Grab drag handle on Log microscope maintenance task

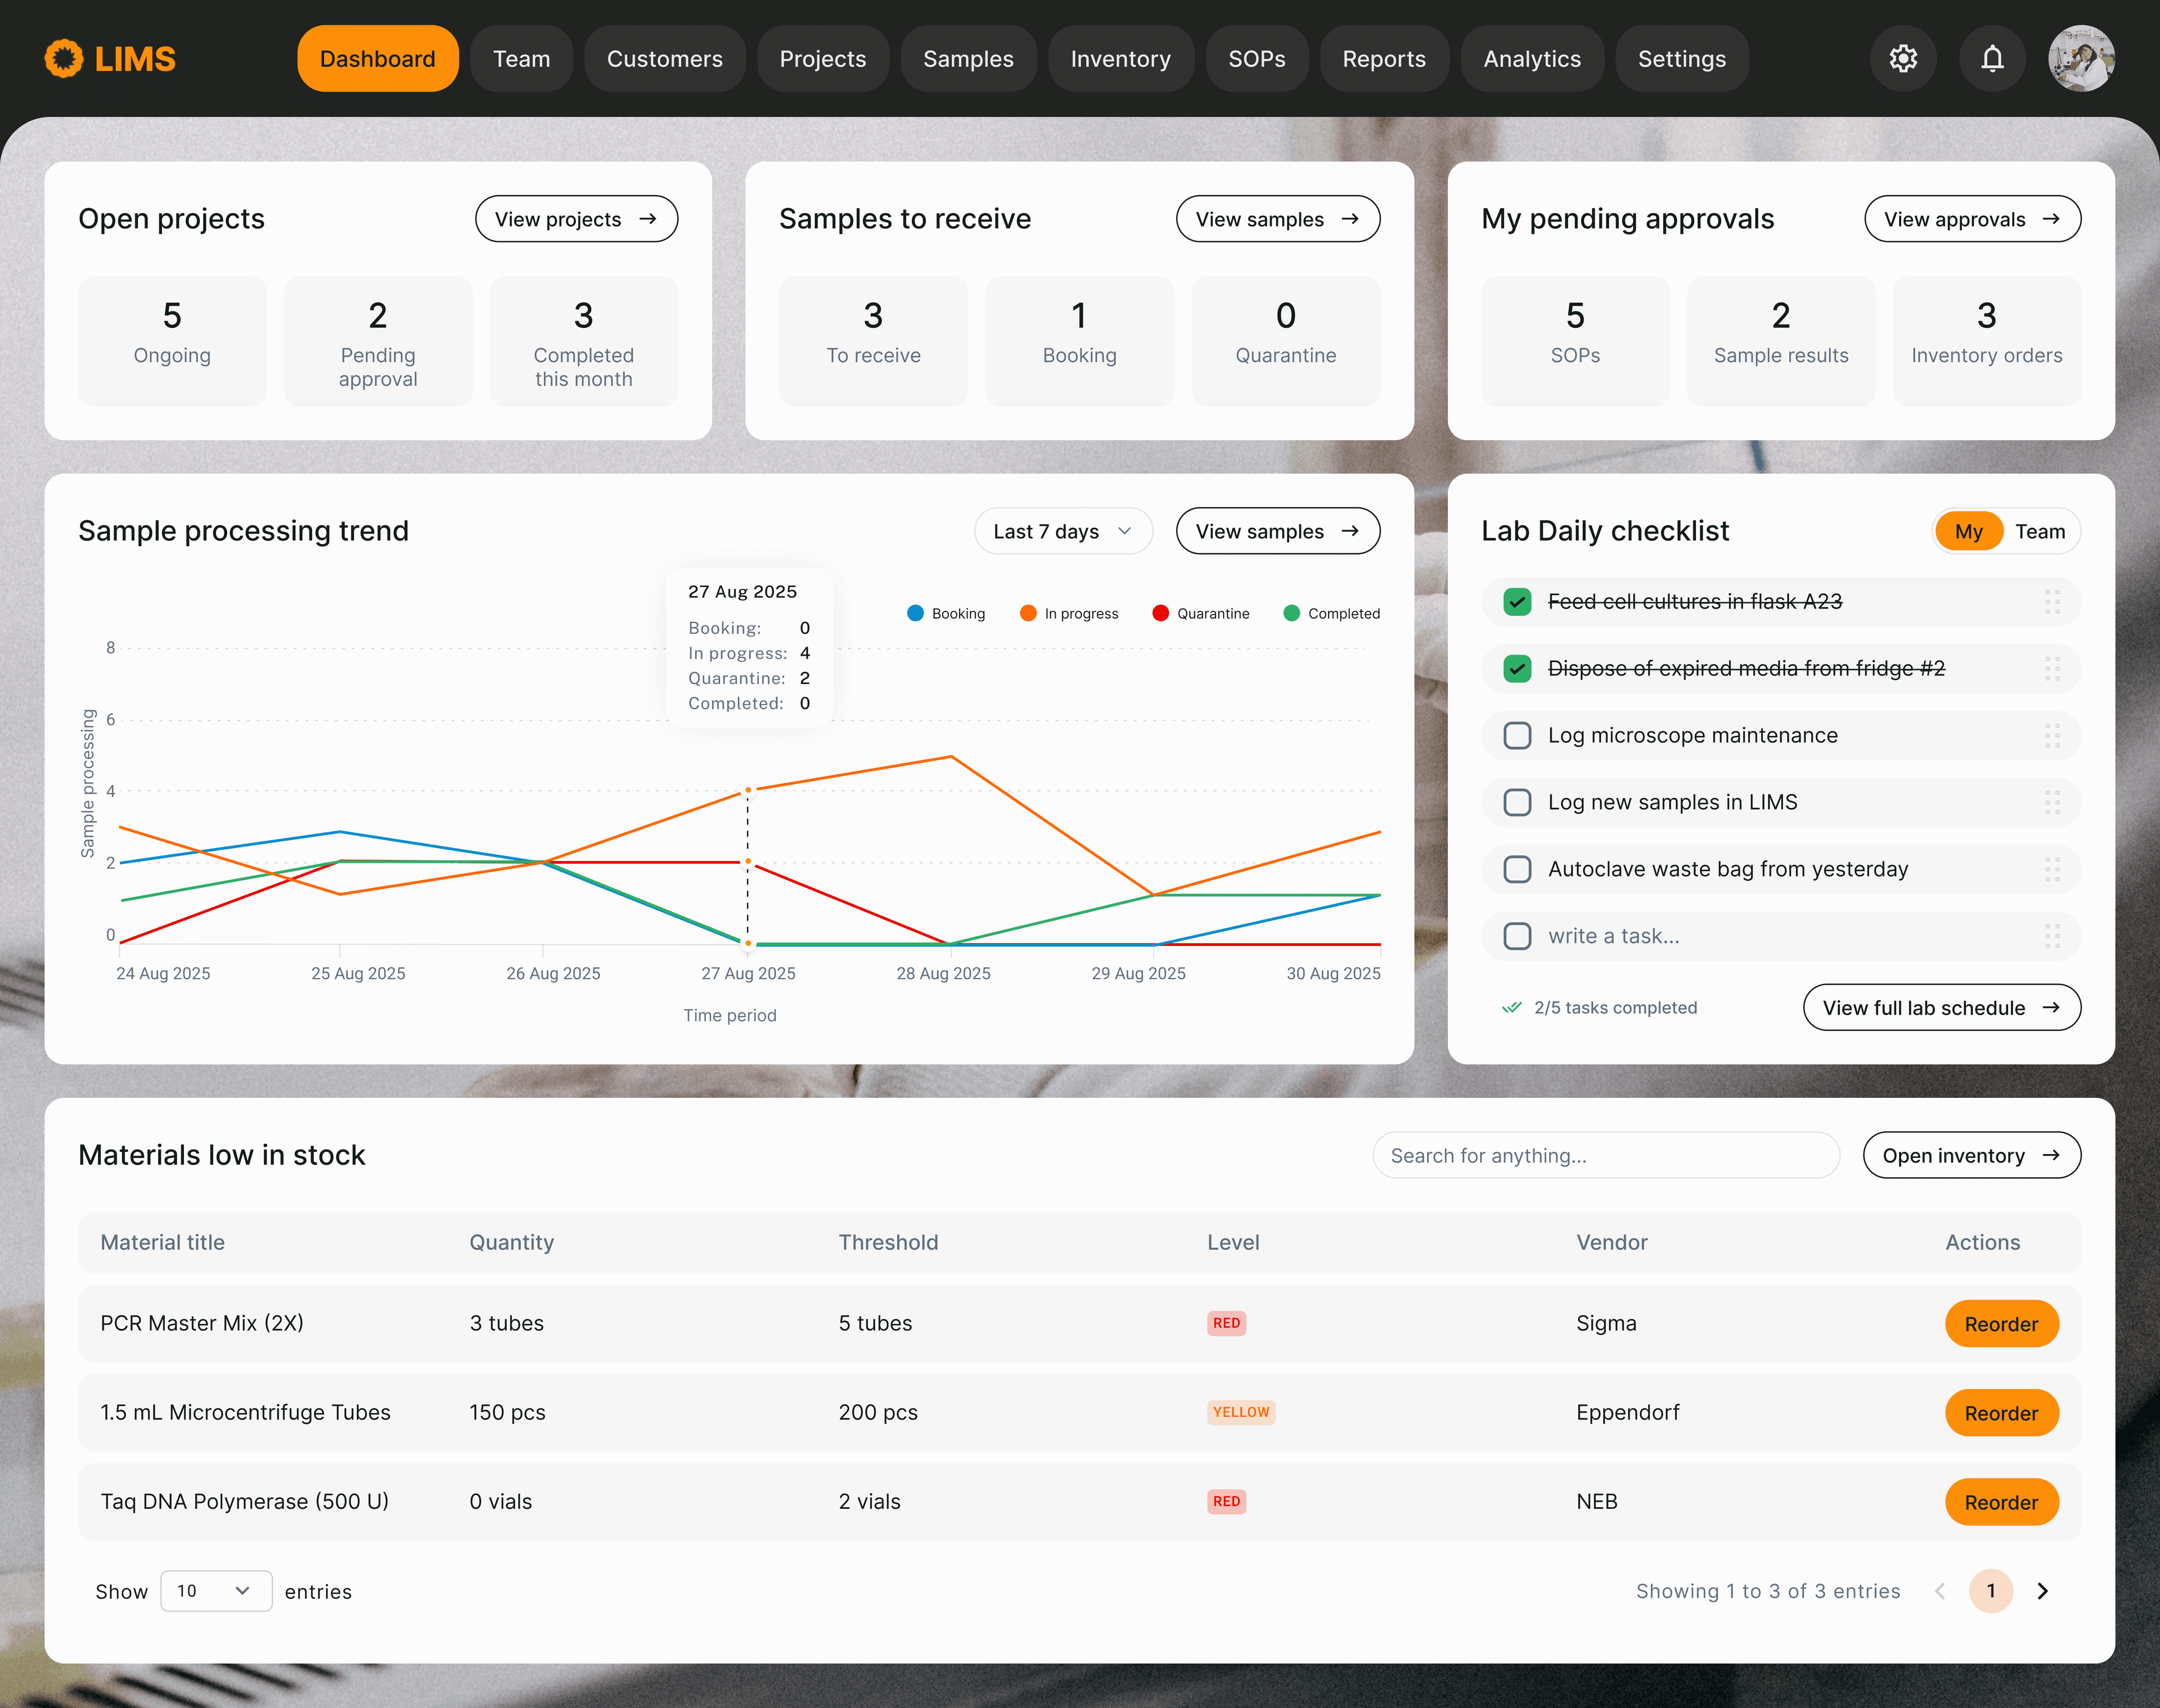(x=2052, y=736)
